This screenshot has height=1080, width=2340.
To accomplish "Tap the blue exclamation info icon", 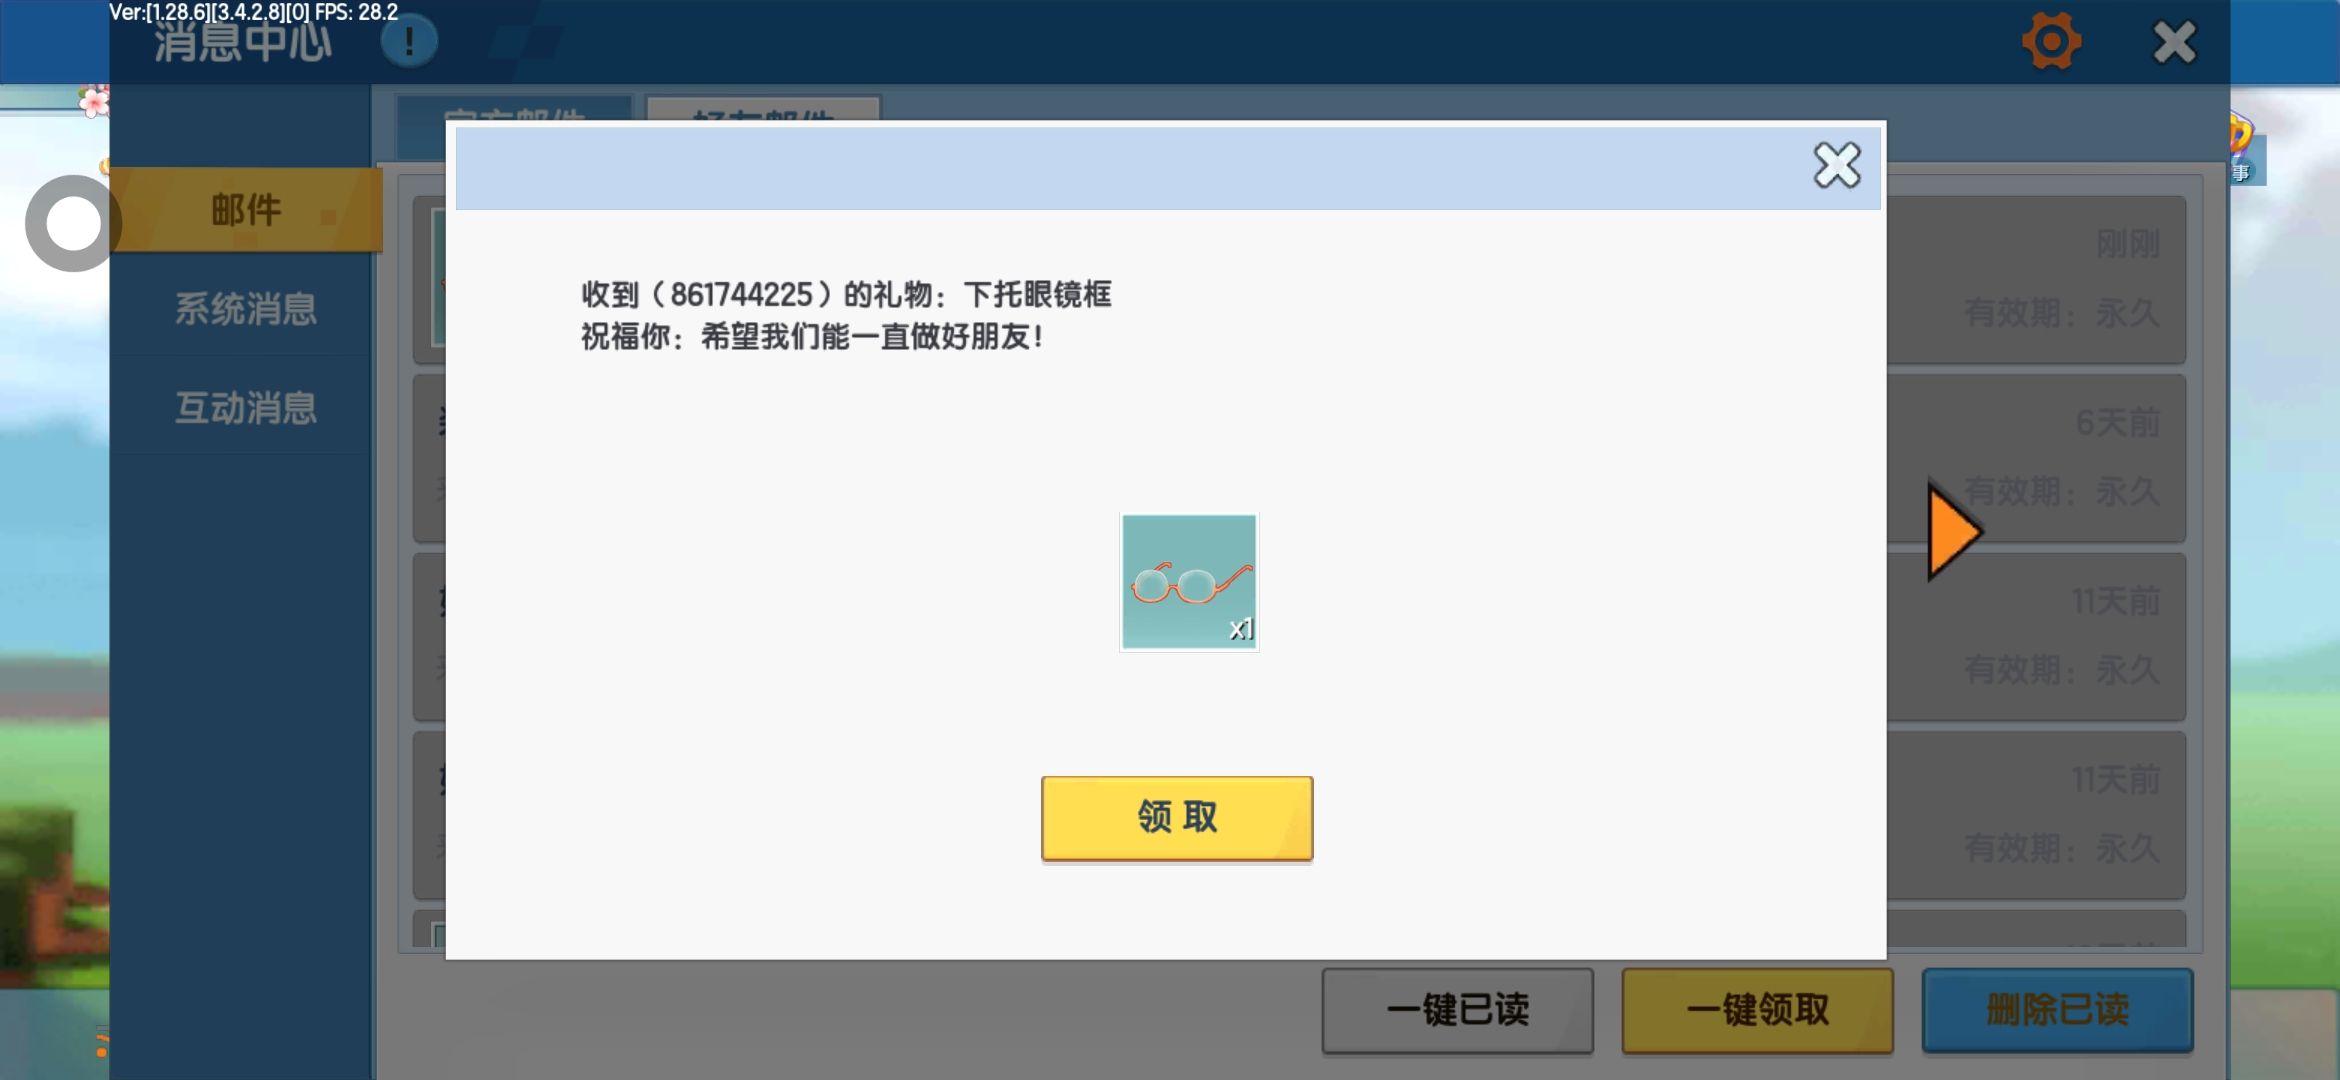I will coord(409,42).
